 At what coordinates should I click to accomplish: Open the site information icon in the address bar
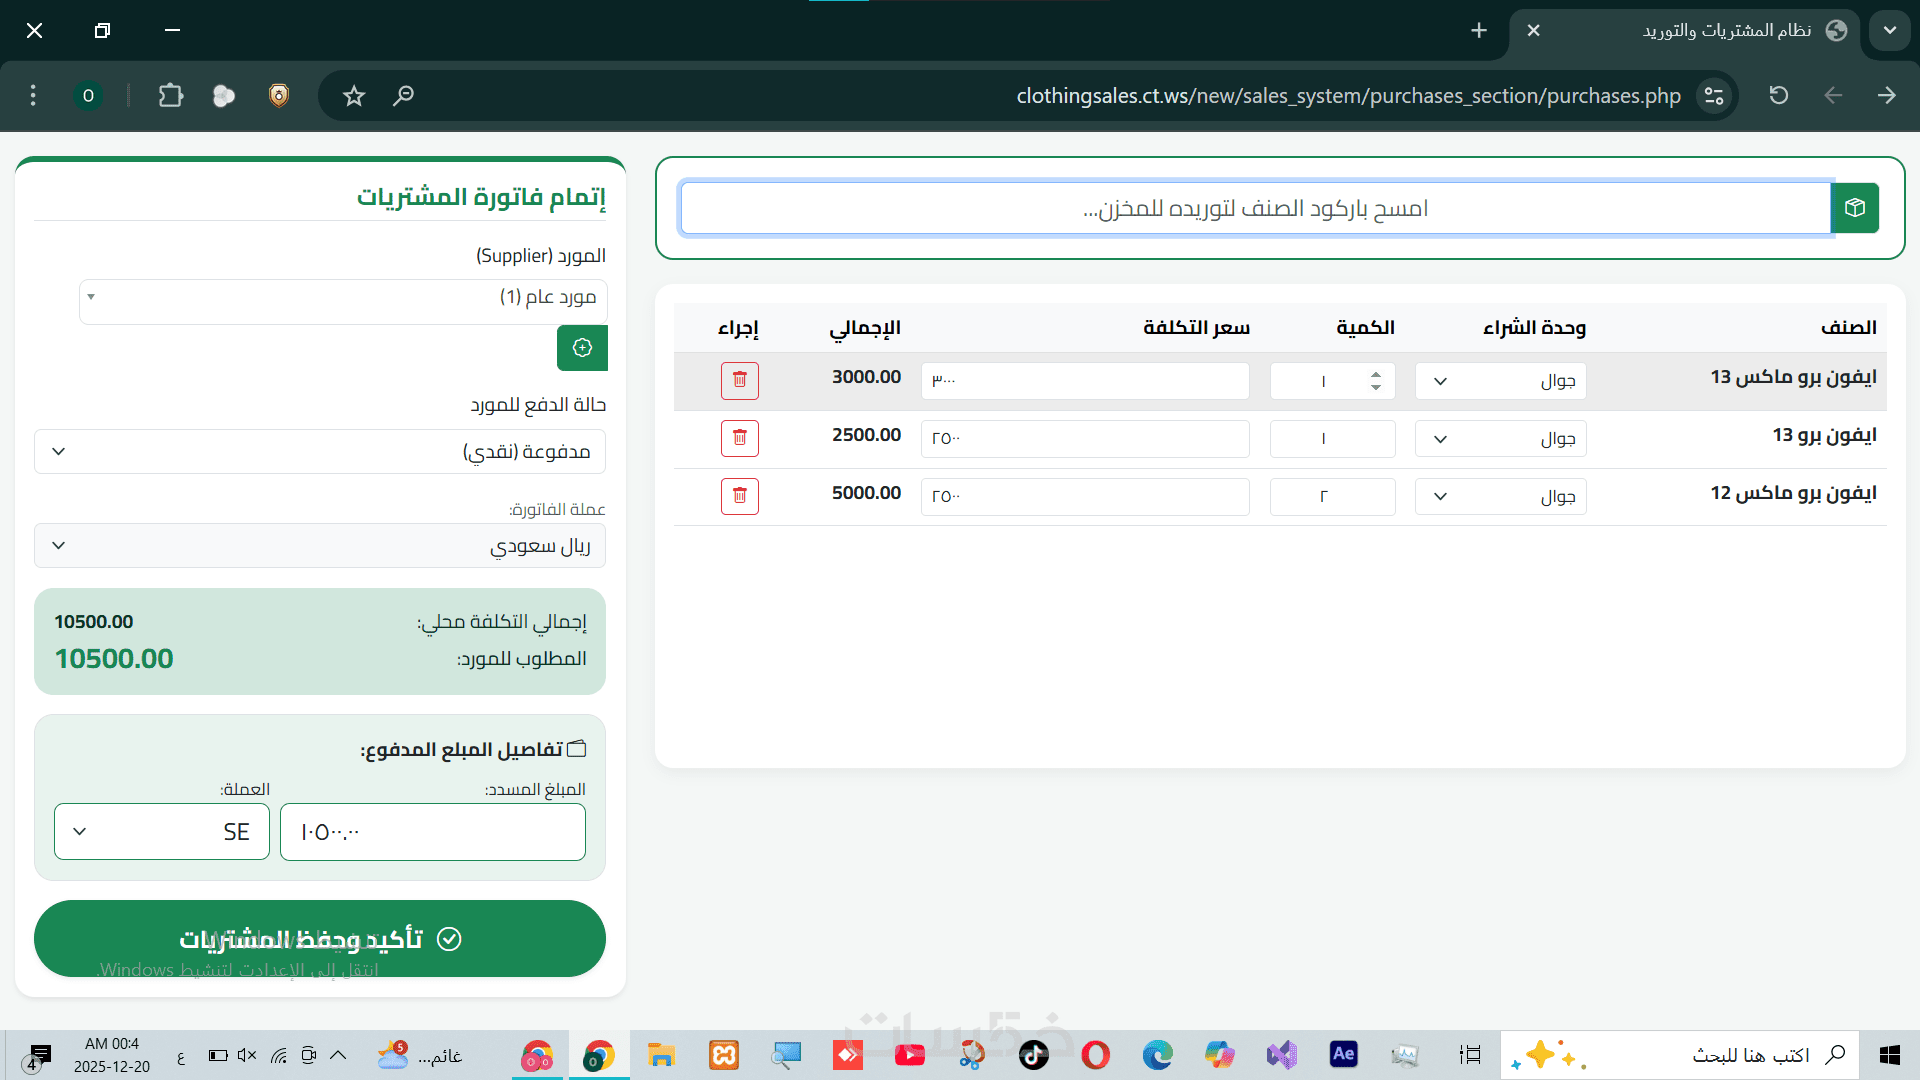tap(1714, 96)
